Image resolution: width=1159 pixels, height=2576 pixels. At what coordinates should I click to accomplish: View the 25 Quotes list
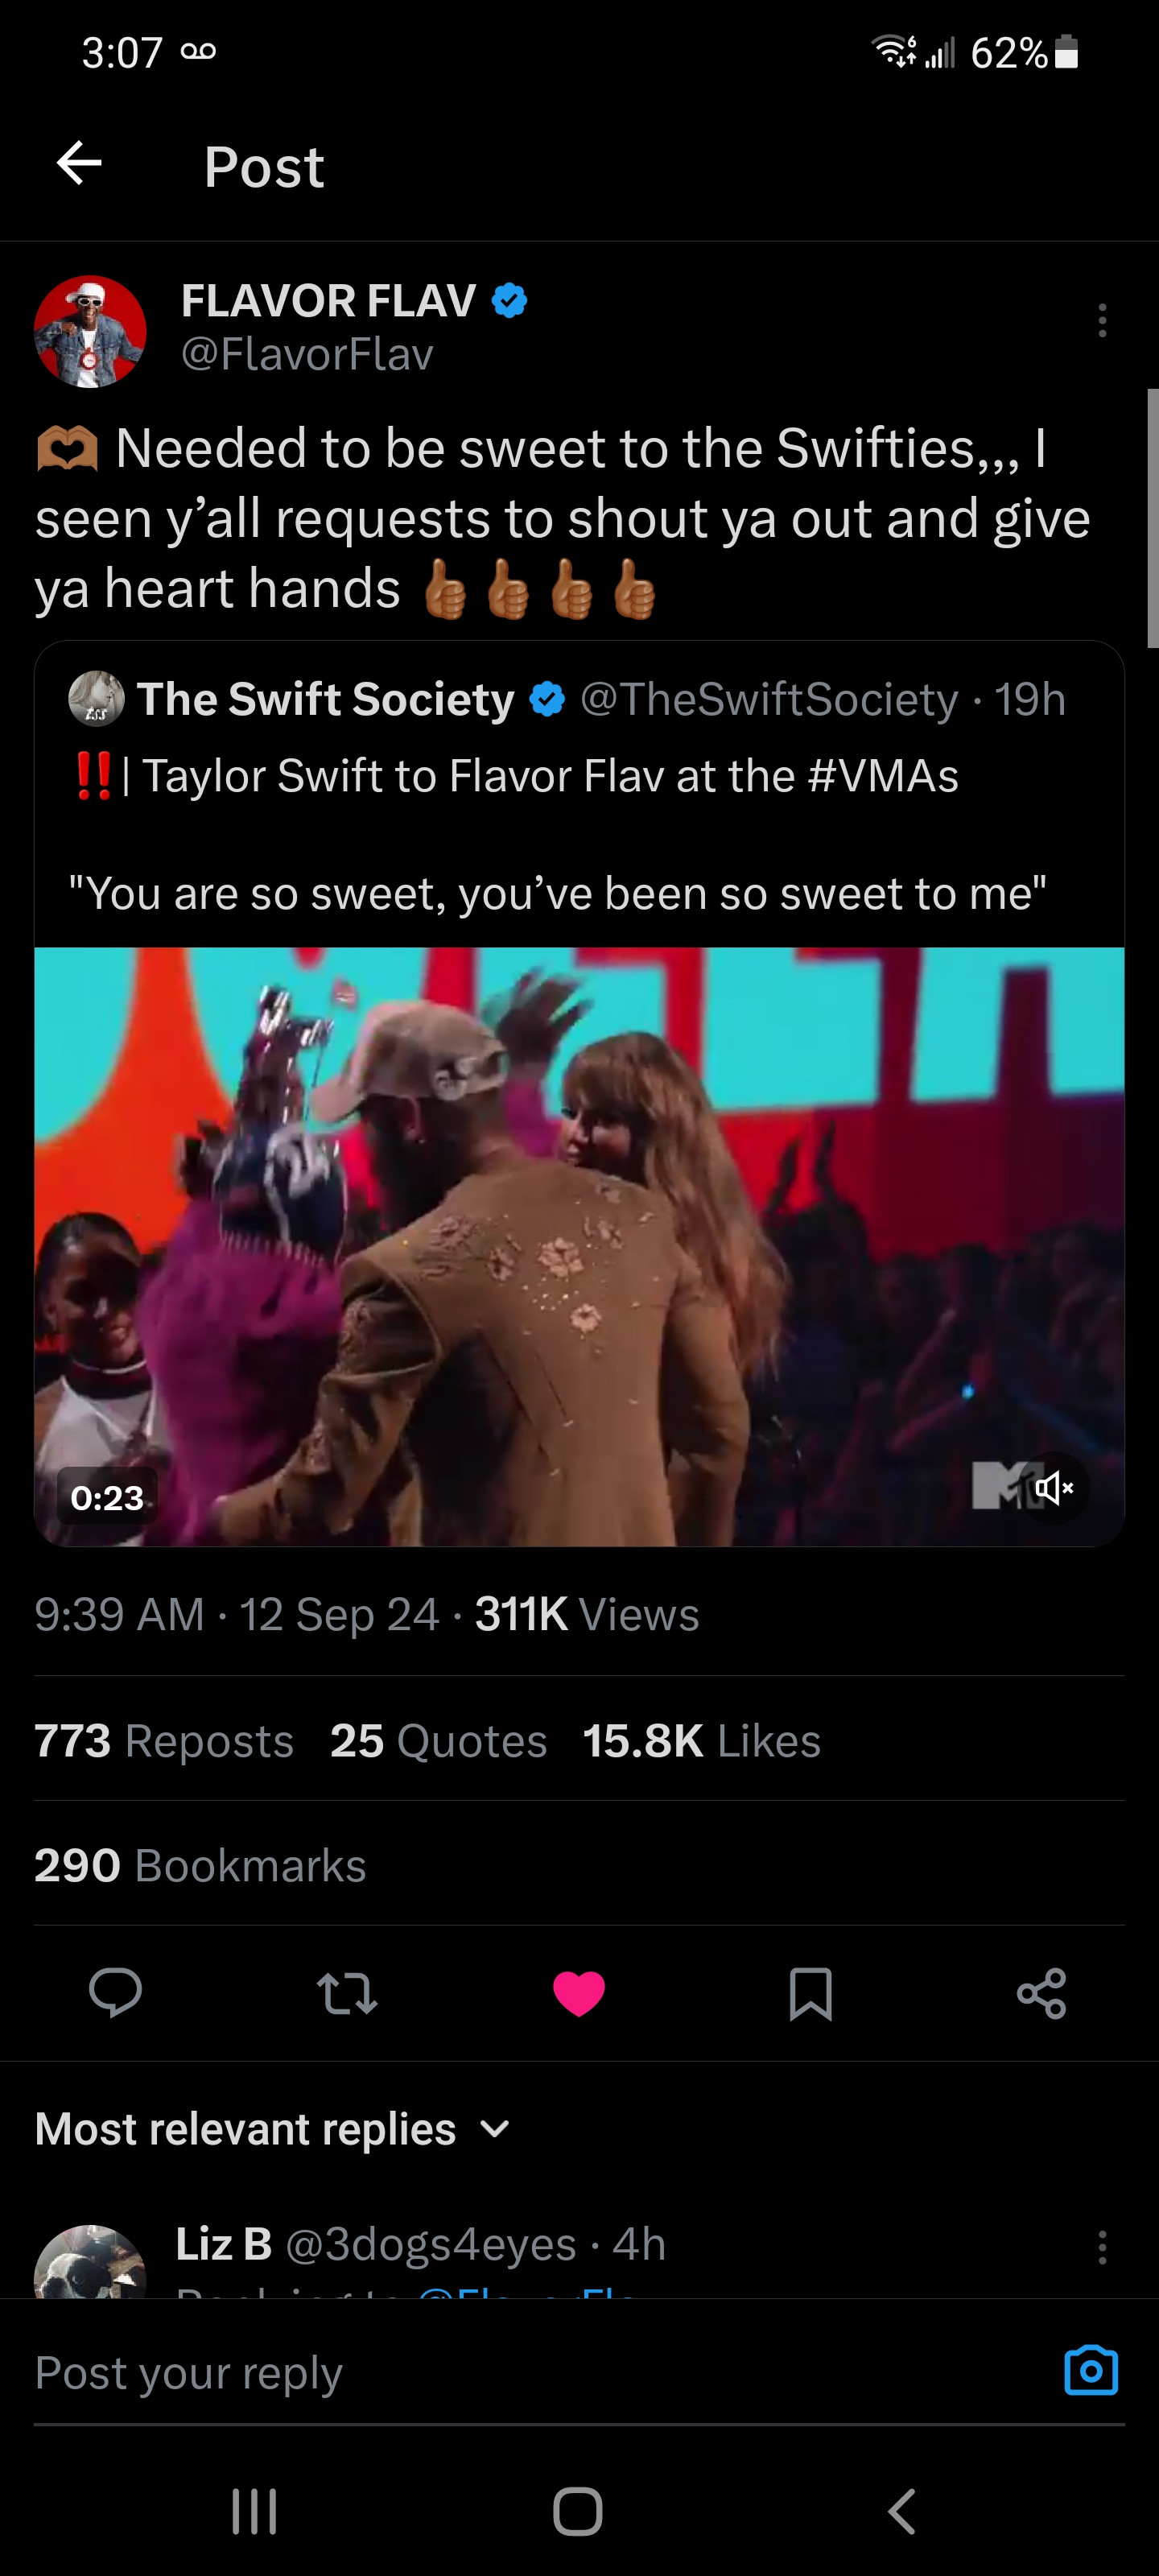tap(438, 1741)
